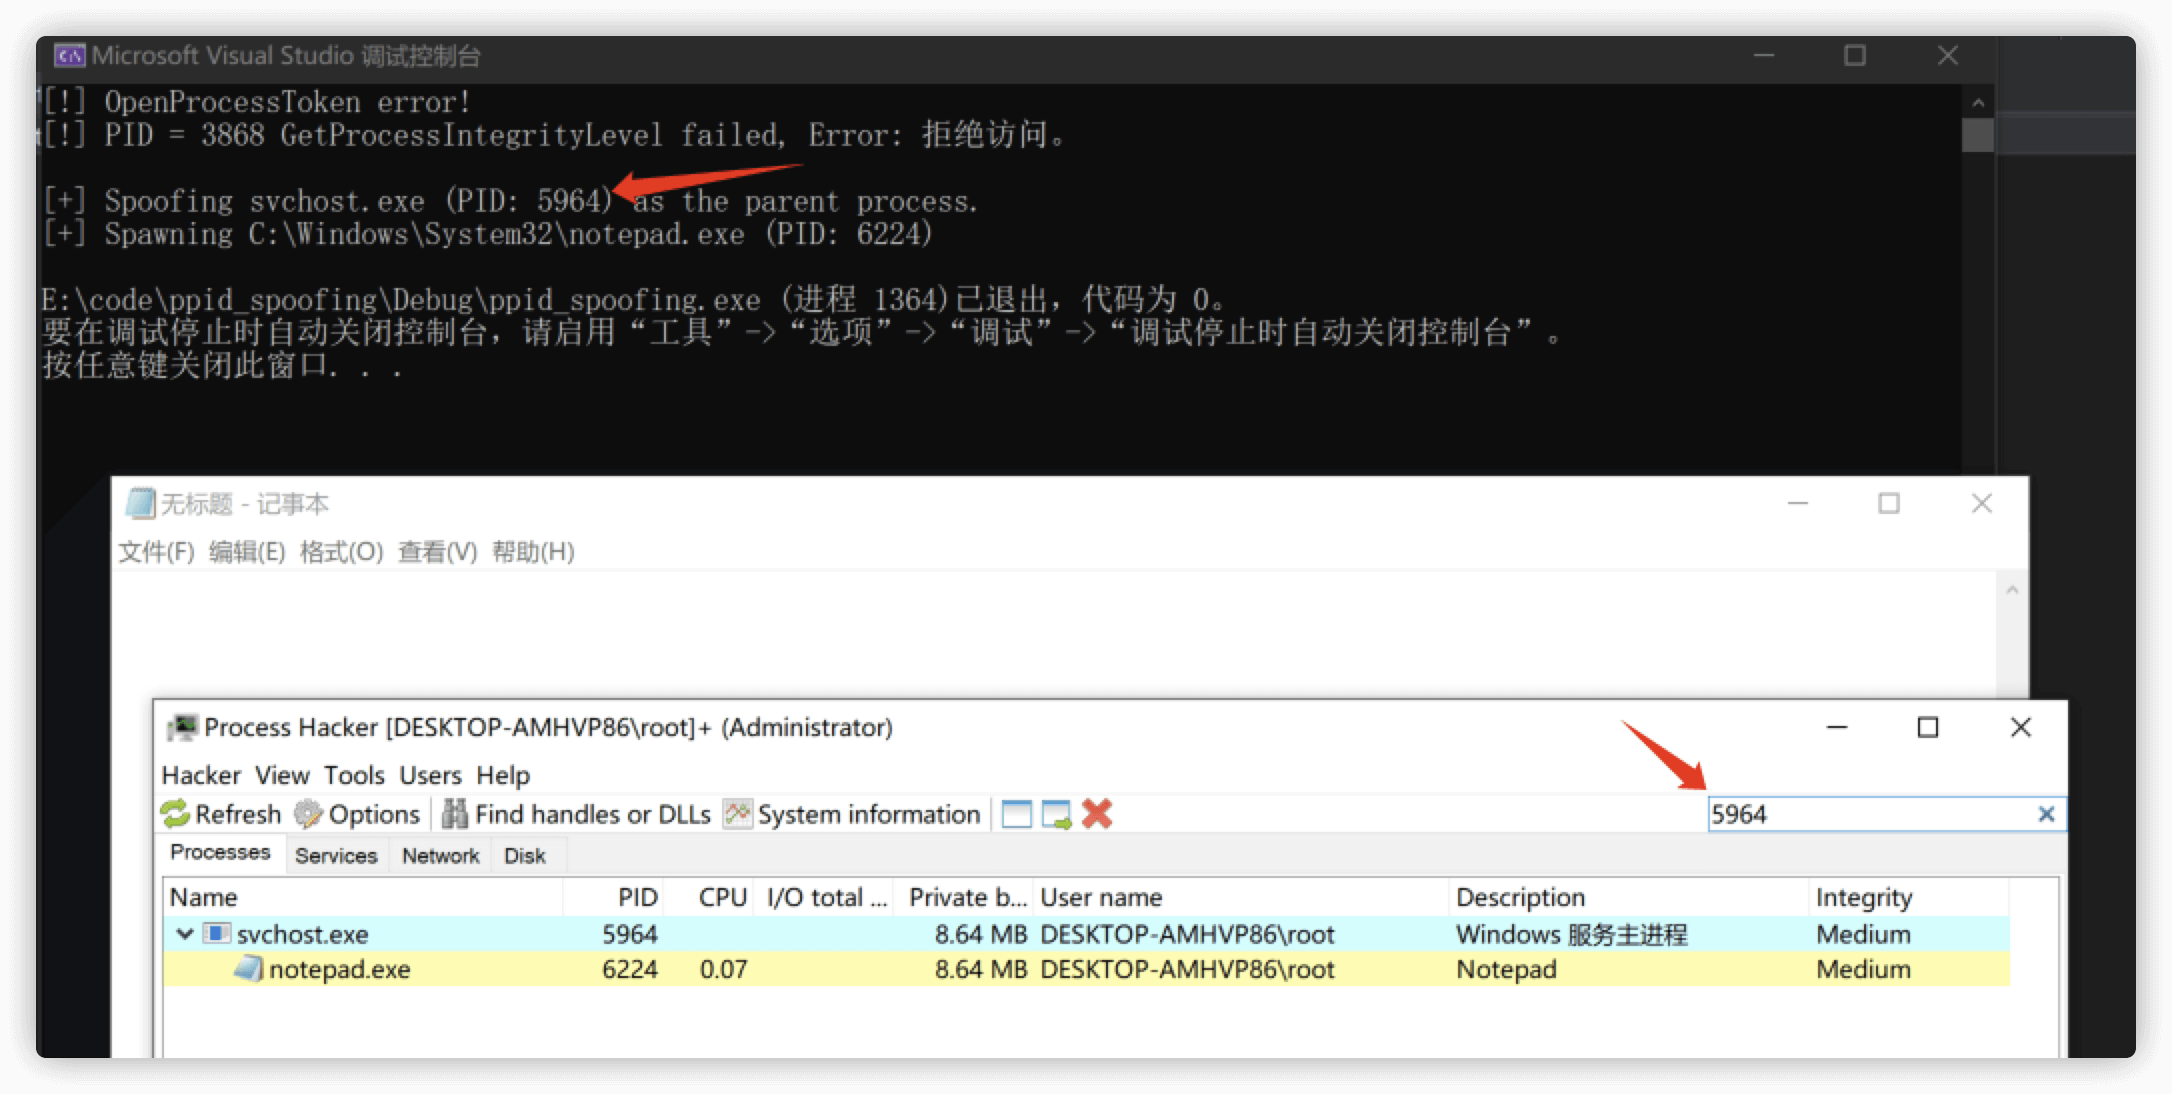
Task: Click notepad.exe process icon in list
Action: click(249, 968)
